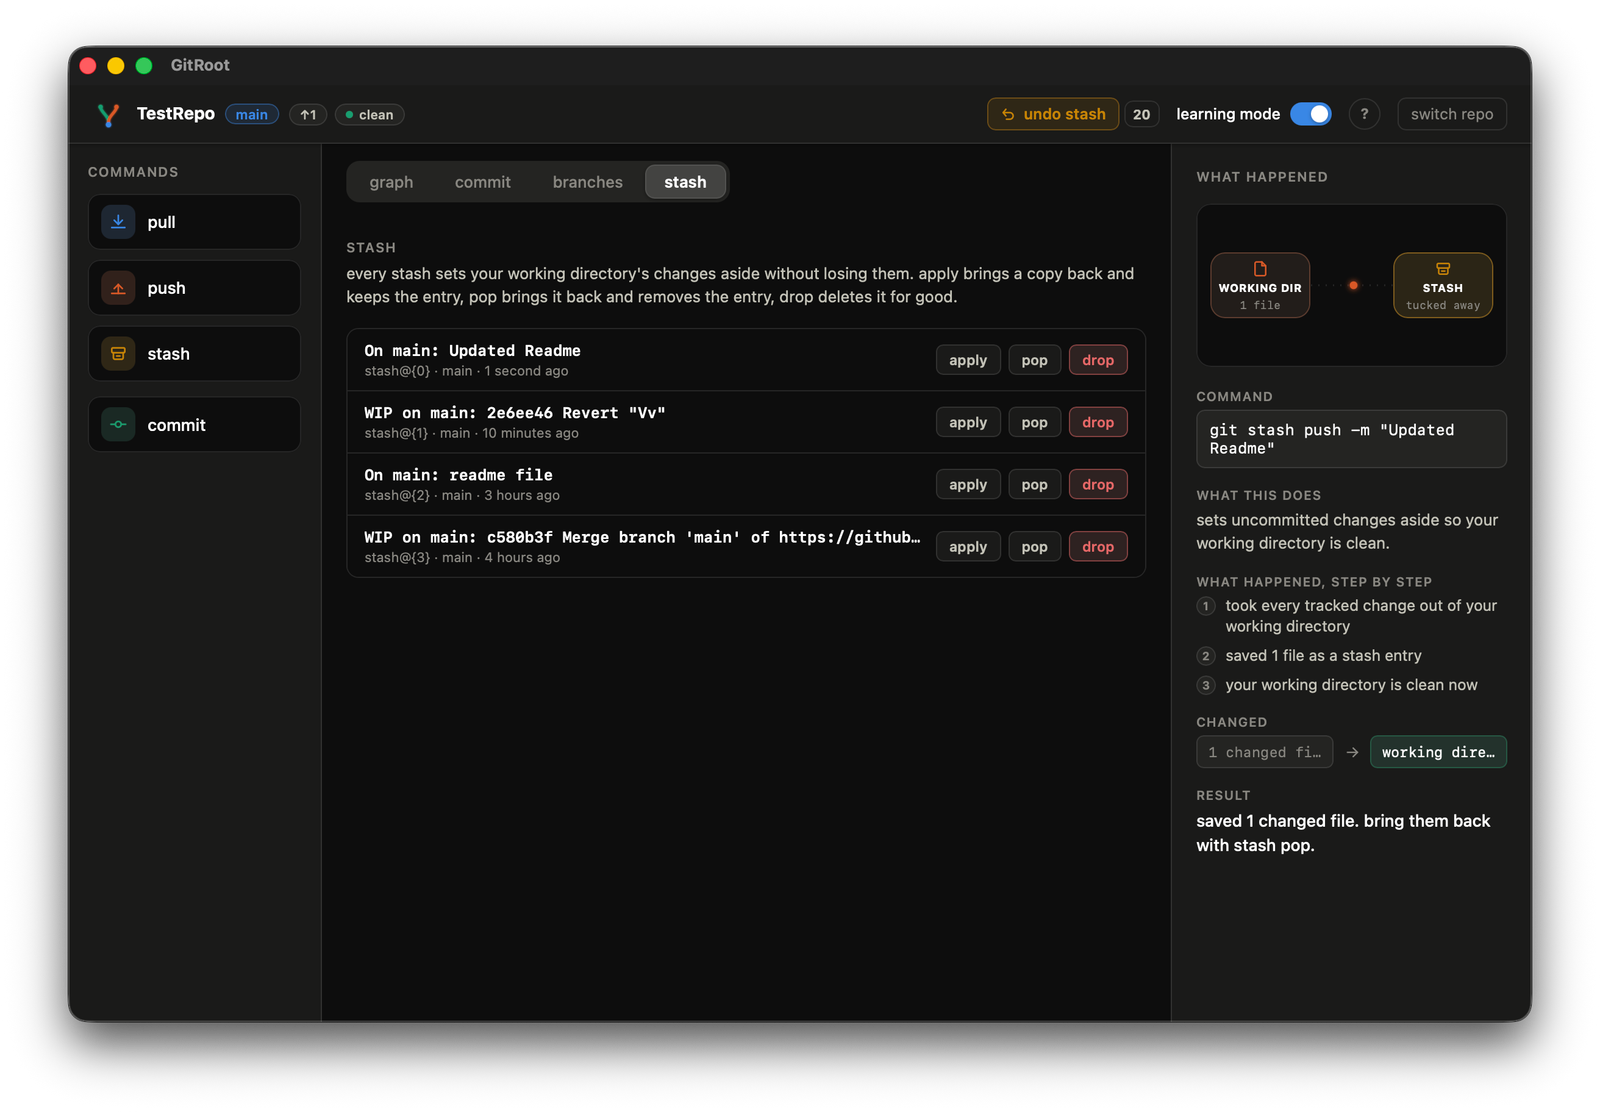Click the Stash 'tucked away' card
The width and height of the screenshot is (1600, 1112).
(1443, 285)
